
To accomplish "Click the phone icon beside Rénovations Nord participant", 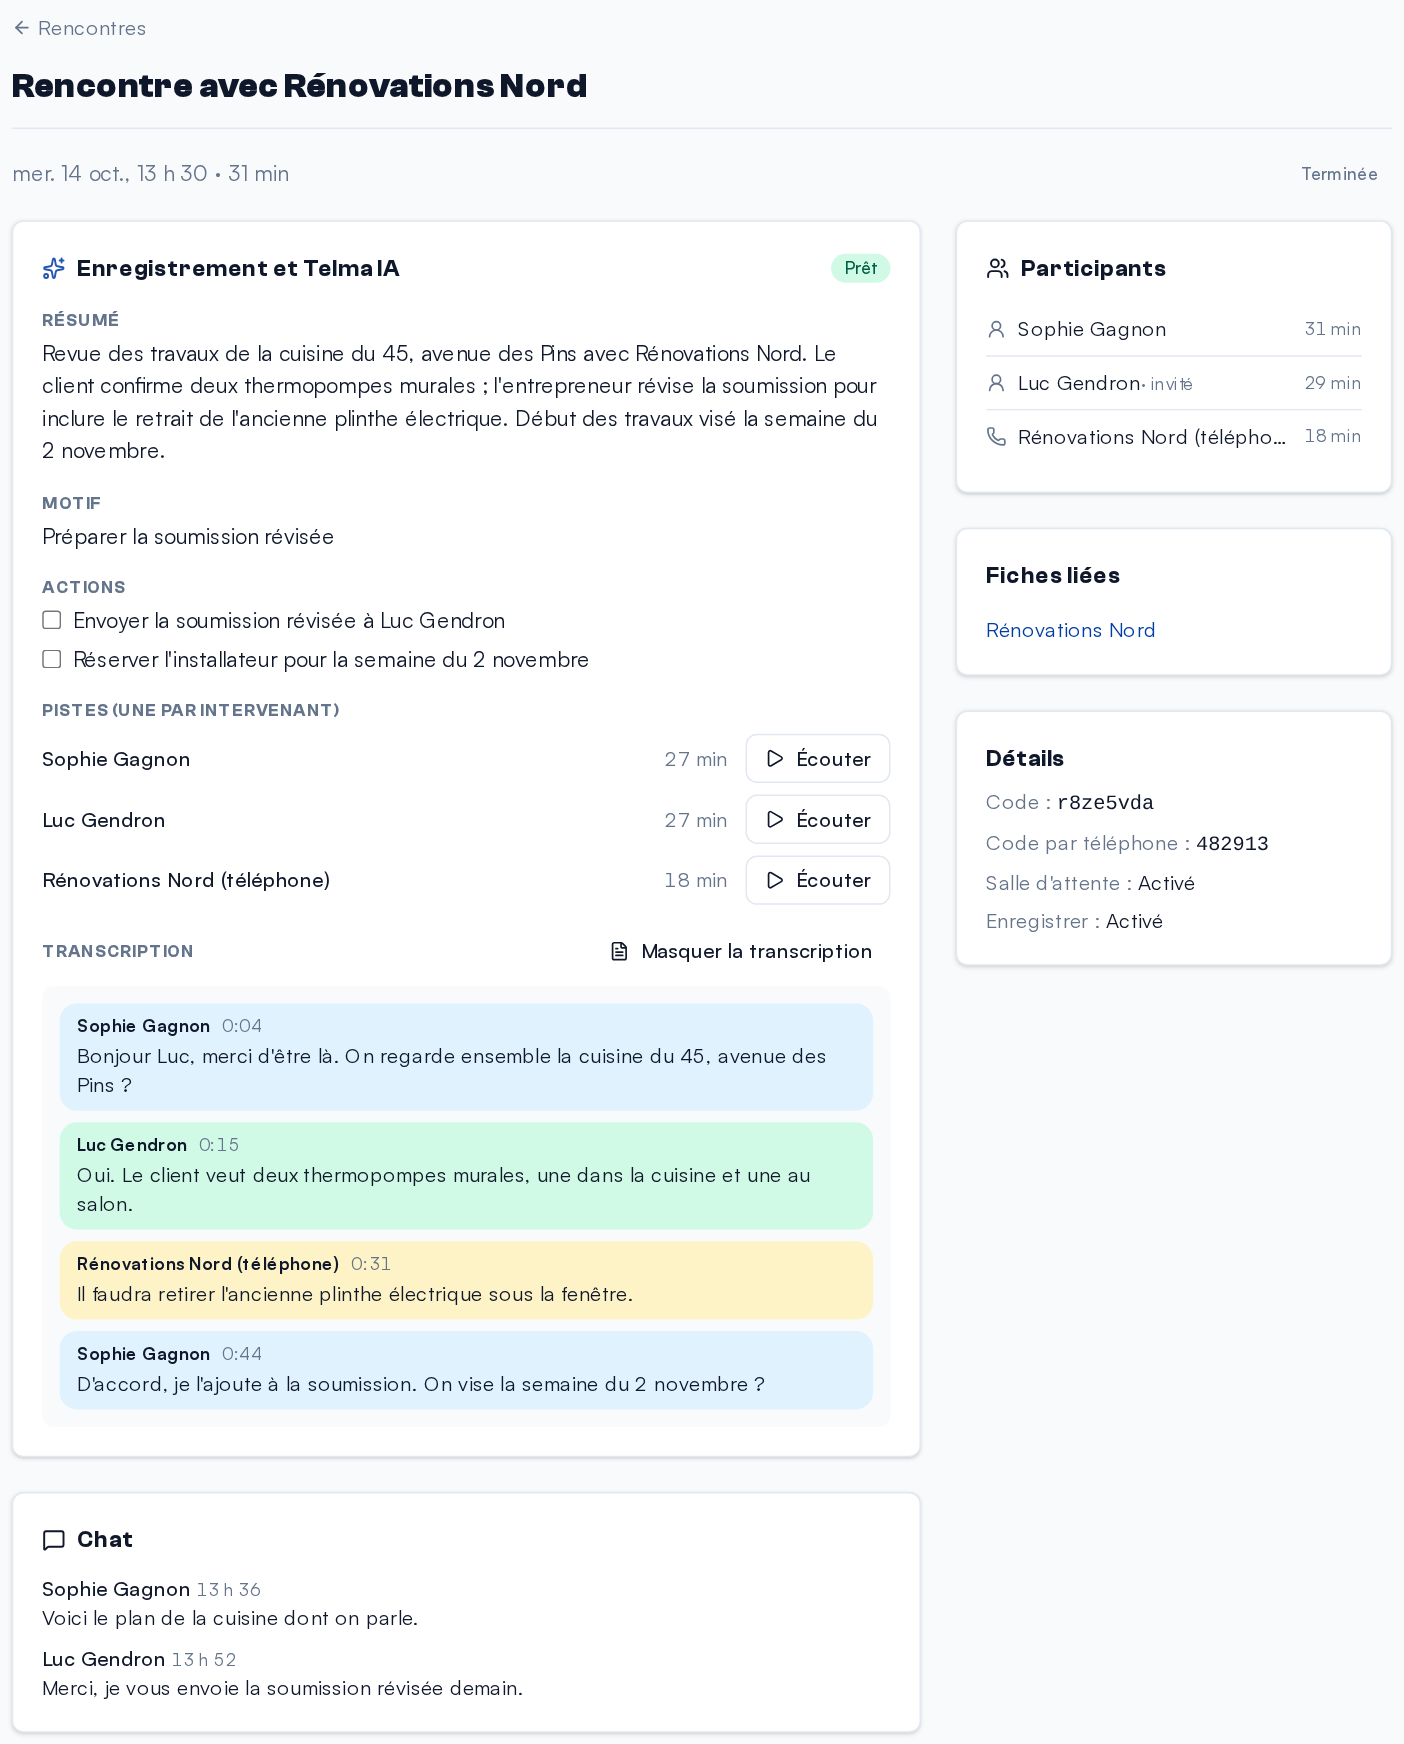I will pos(996,436).
